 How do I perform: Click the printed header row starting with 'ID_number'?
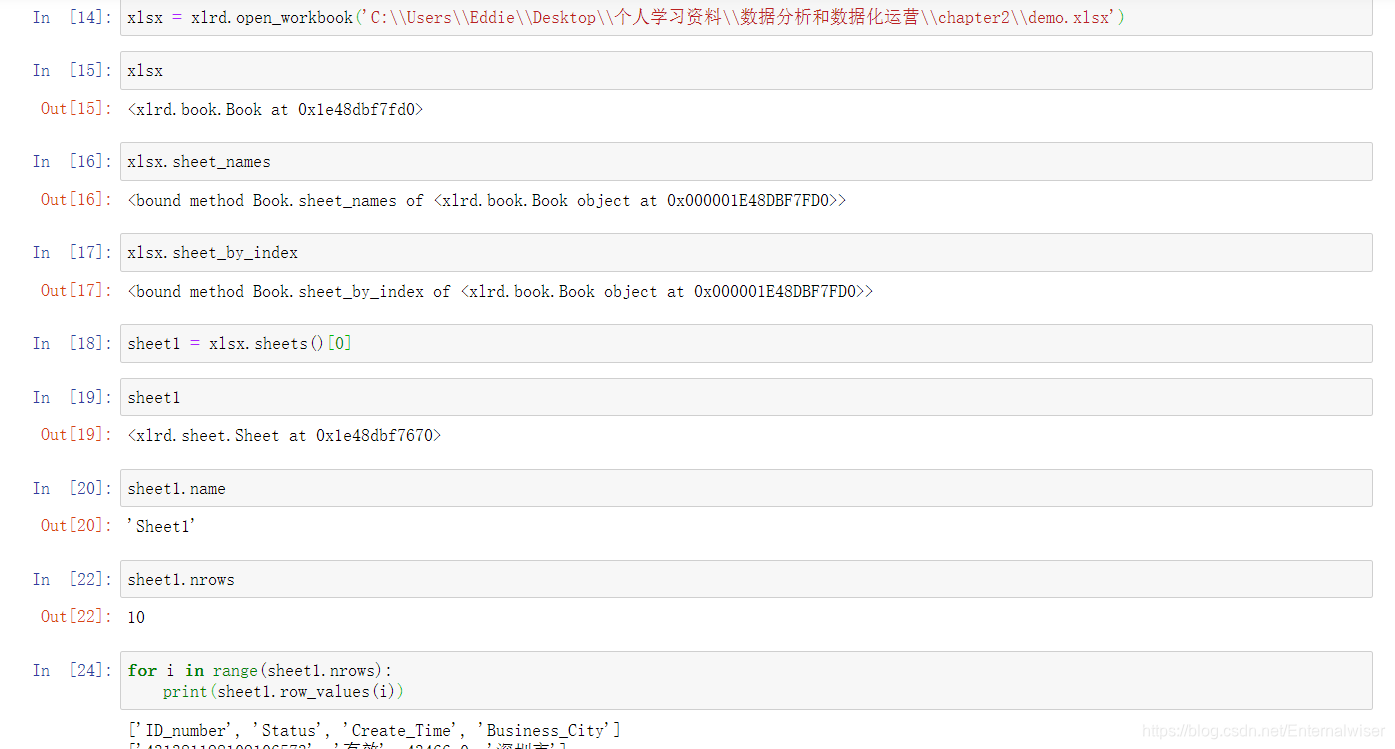click(374, 730)
